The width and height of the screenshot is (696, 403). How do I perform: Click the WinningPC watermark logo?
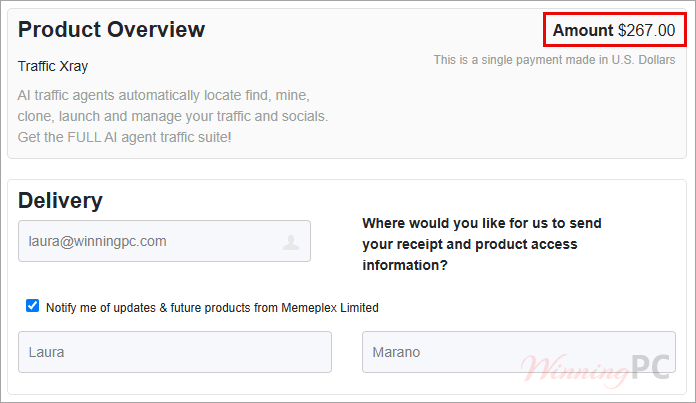click(x=595, y=370)
